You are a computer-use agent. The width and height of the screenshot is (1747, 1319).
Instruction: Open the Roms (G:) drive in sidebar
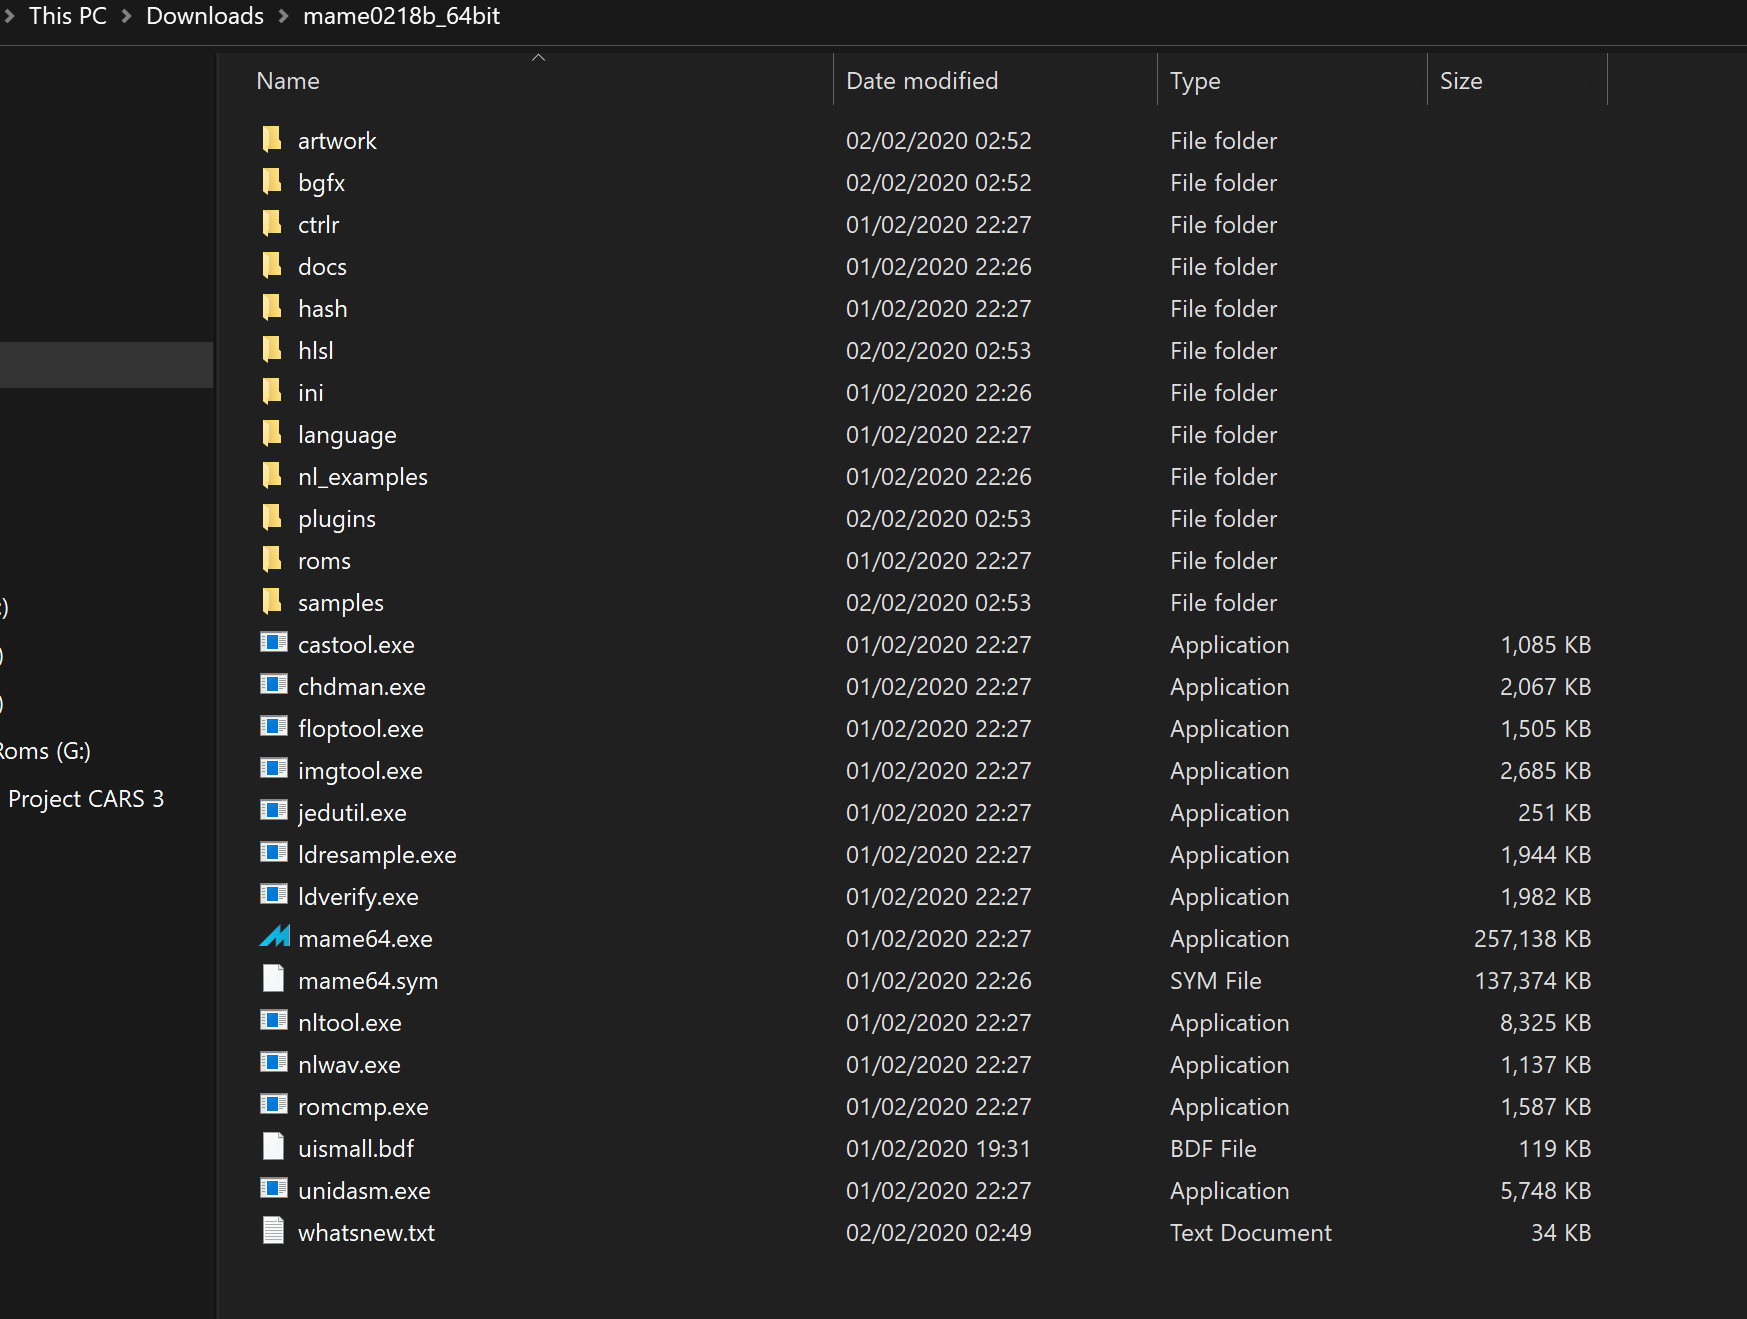pyautogui.click(x=45, y=751)
